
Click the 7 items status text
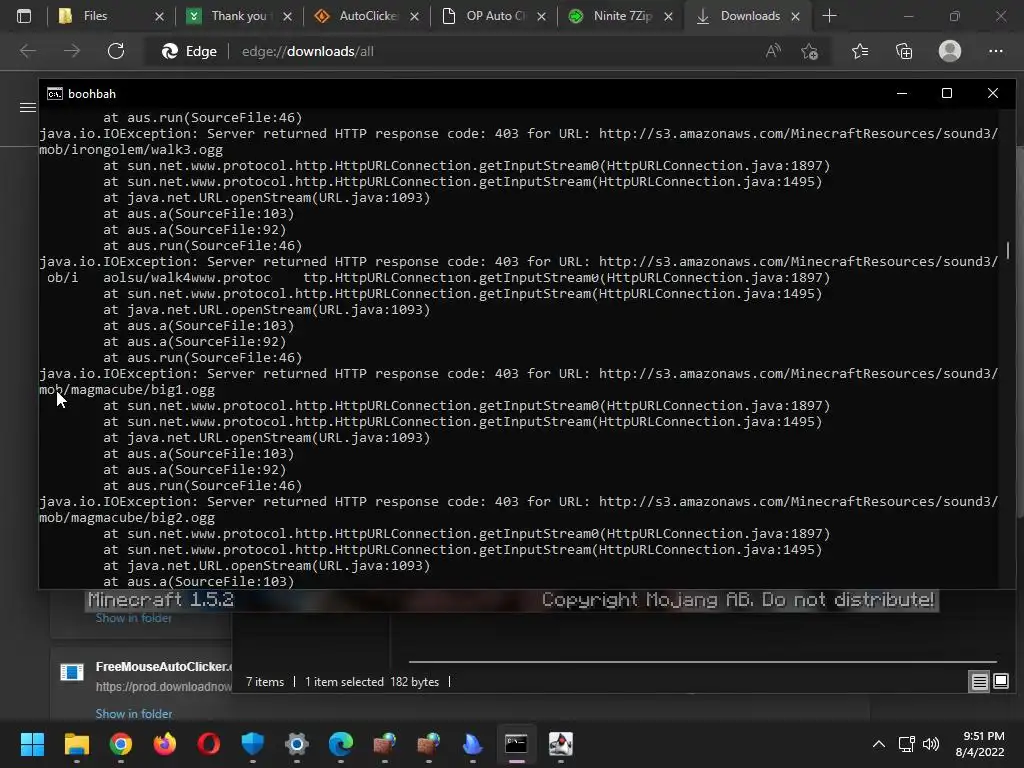tap(265, 682)
